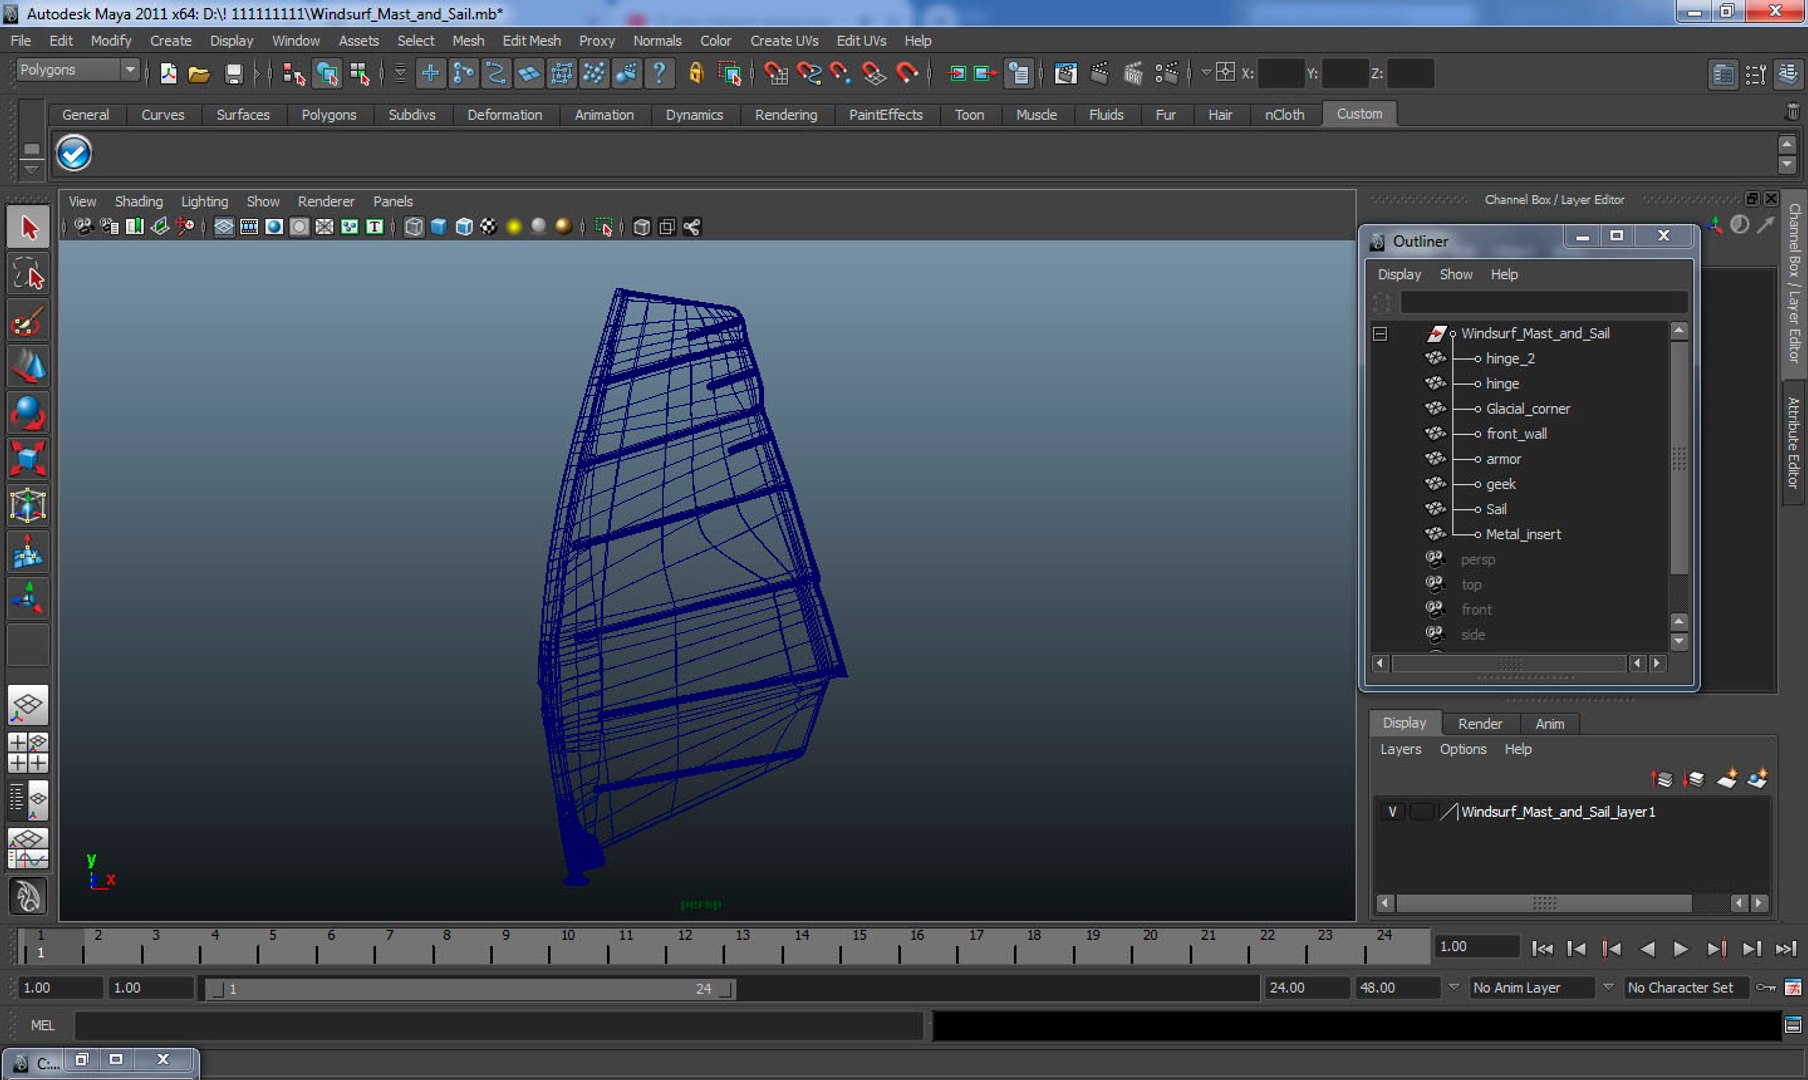The height and width of the screenshot is (1080, 1808).
Task: Toggle visibility V of Windsurf_Mast_and_Sail_layer1
Action: 1392,812
